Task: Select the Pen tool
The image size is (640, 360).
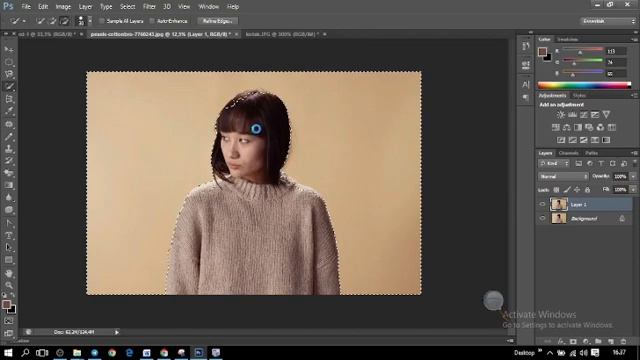Action: click(9, 223)
